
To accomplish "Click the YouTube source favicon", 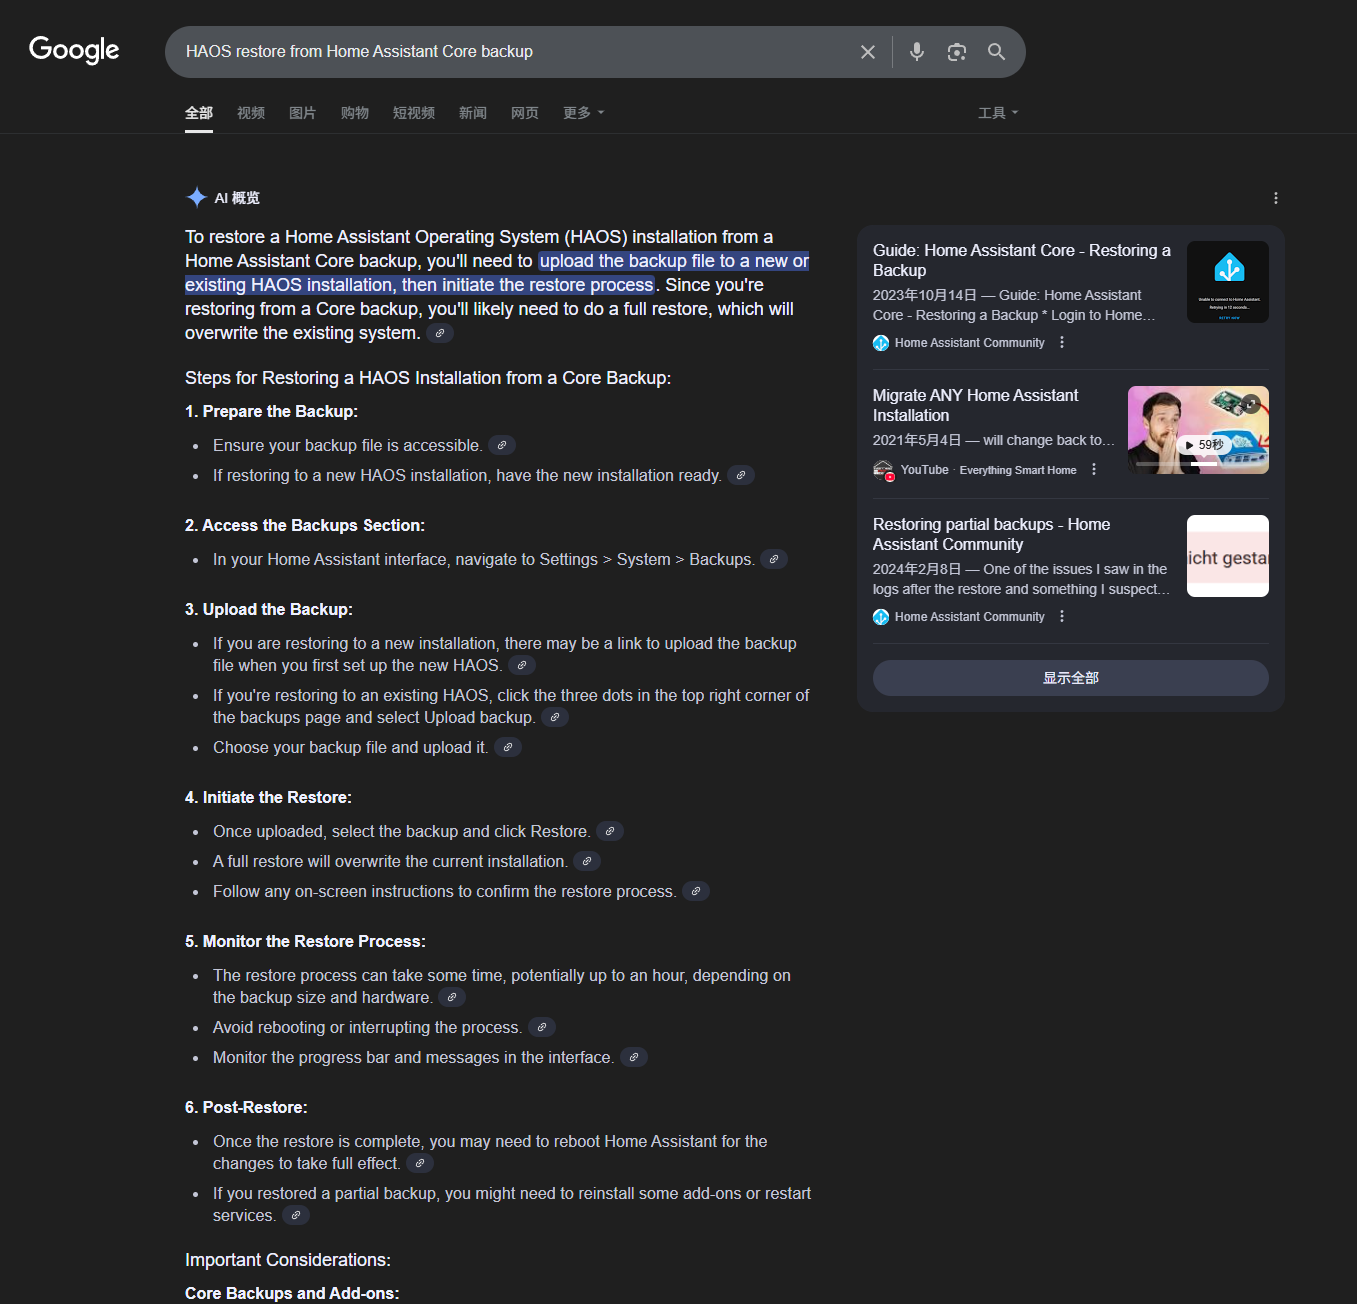I will coord(883,470).
